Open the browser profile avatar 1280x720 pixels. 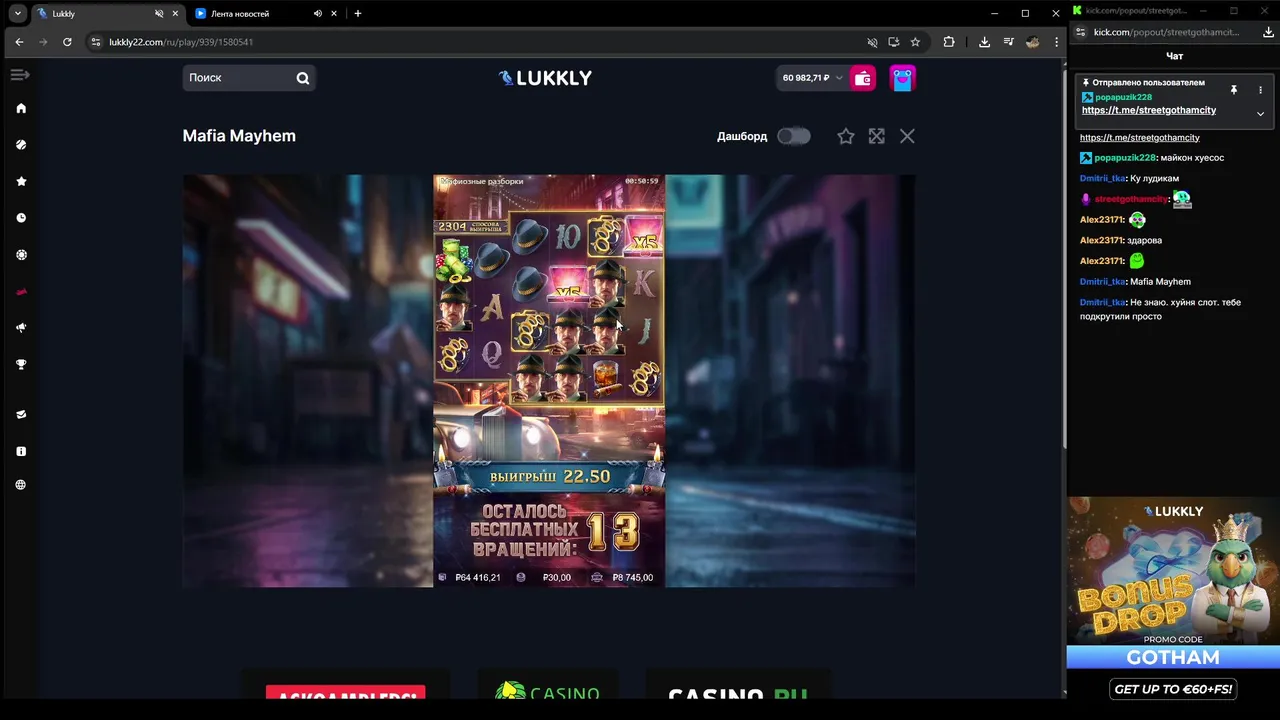tap(1033, 42)
